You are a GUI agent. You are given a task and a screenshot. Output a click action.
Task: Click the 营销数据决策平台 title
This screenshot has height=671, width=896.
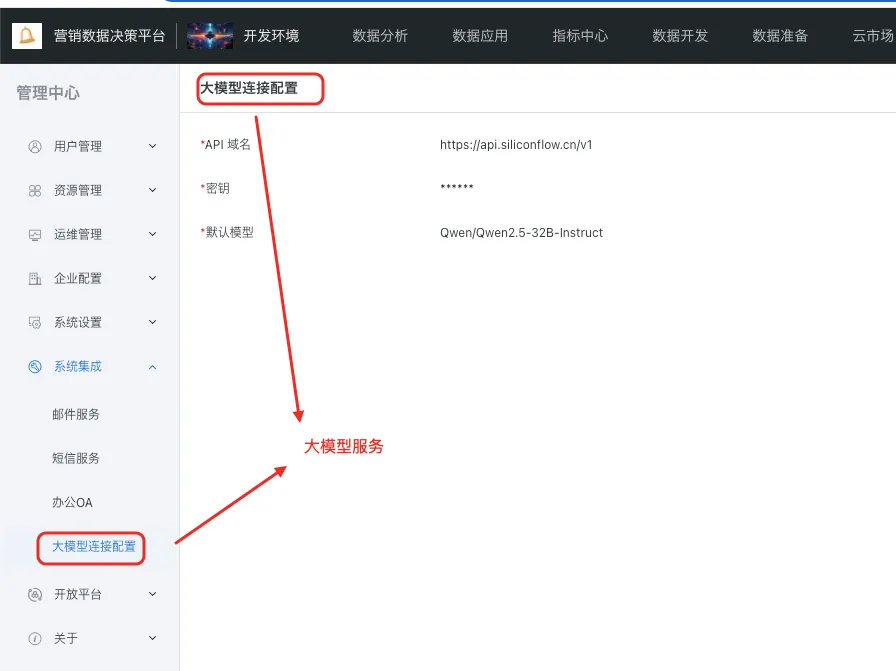[x=109, y=36]
